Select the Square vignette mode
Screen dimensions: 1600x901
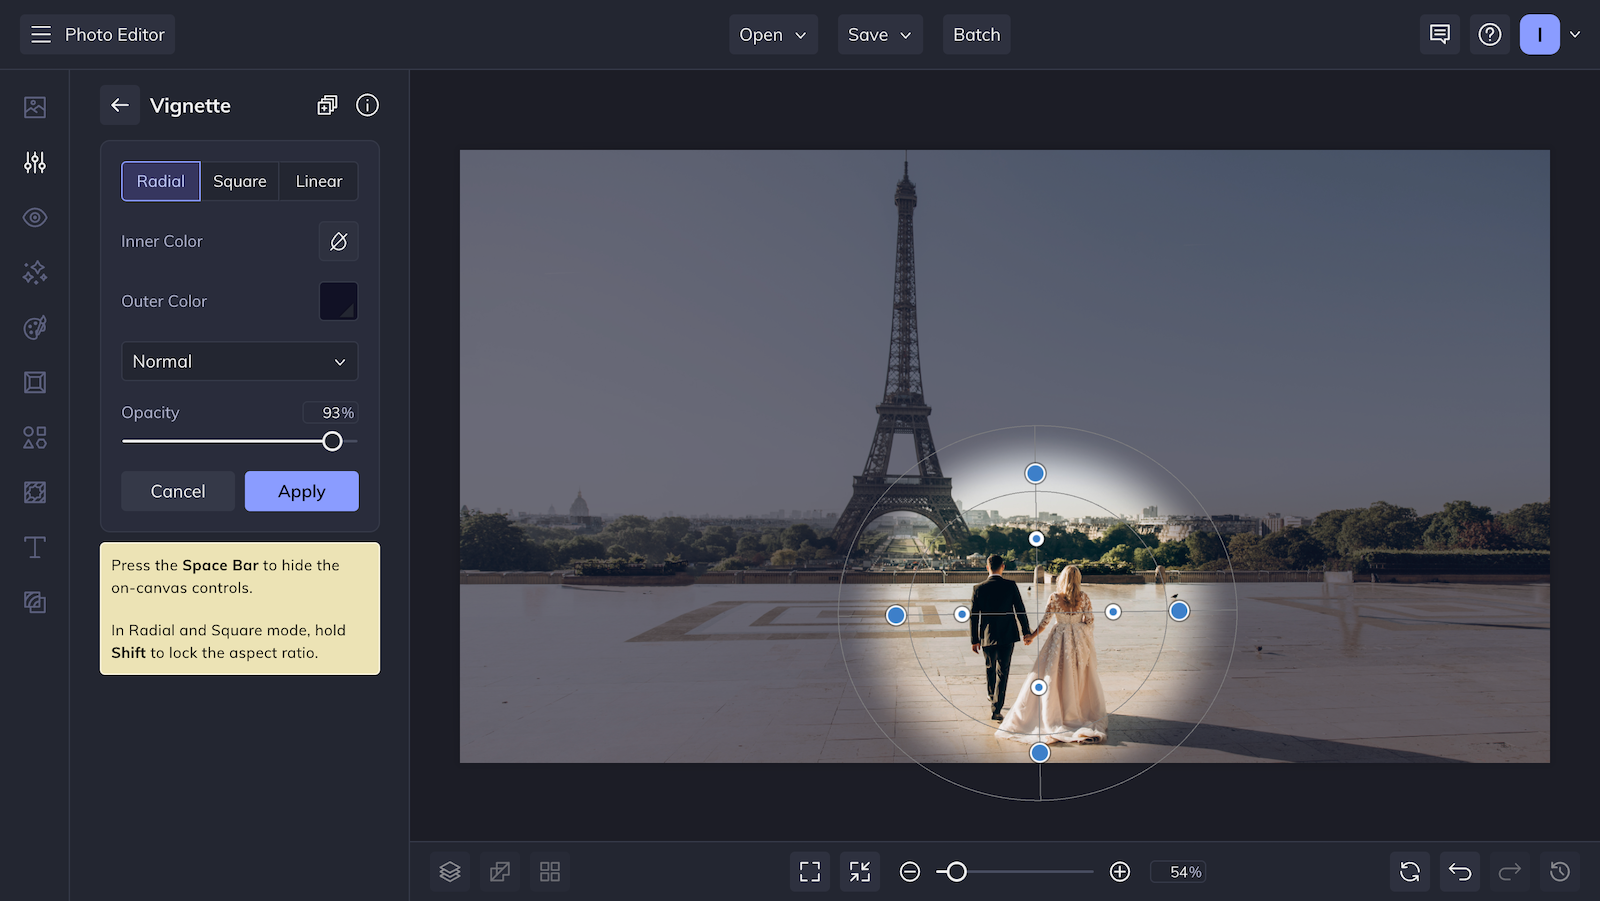click(x=240, y=181)
